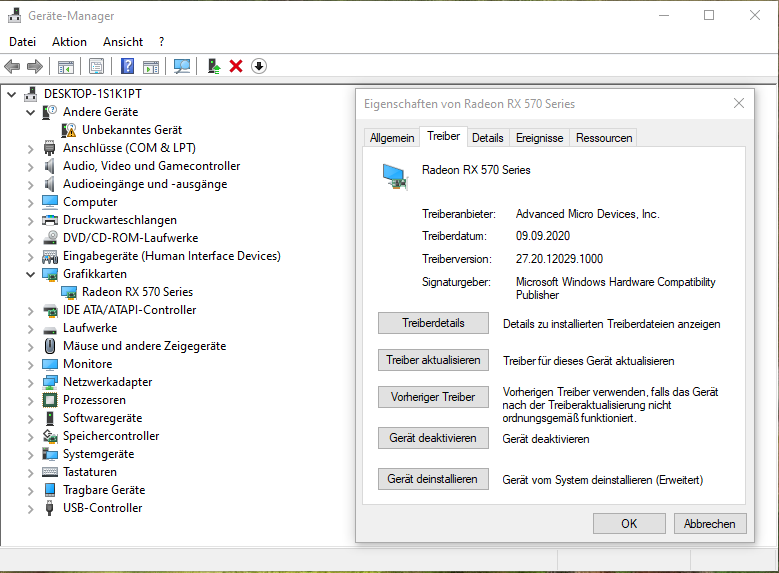
Task: Click driver version 27.20.12029.1000 text
Action: click(x=559, y=259)
